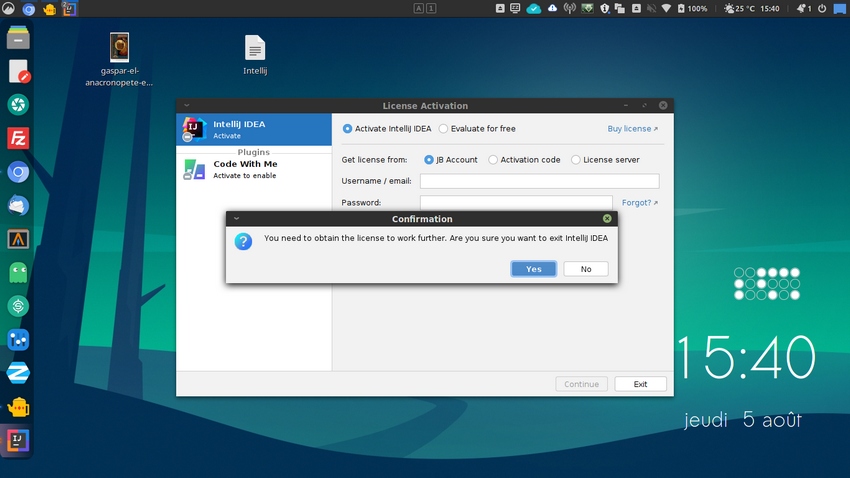Screen dimensions: 850x478
Task: Click Yes in the Confirmation dialog
Action: click(533, 269)
